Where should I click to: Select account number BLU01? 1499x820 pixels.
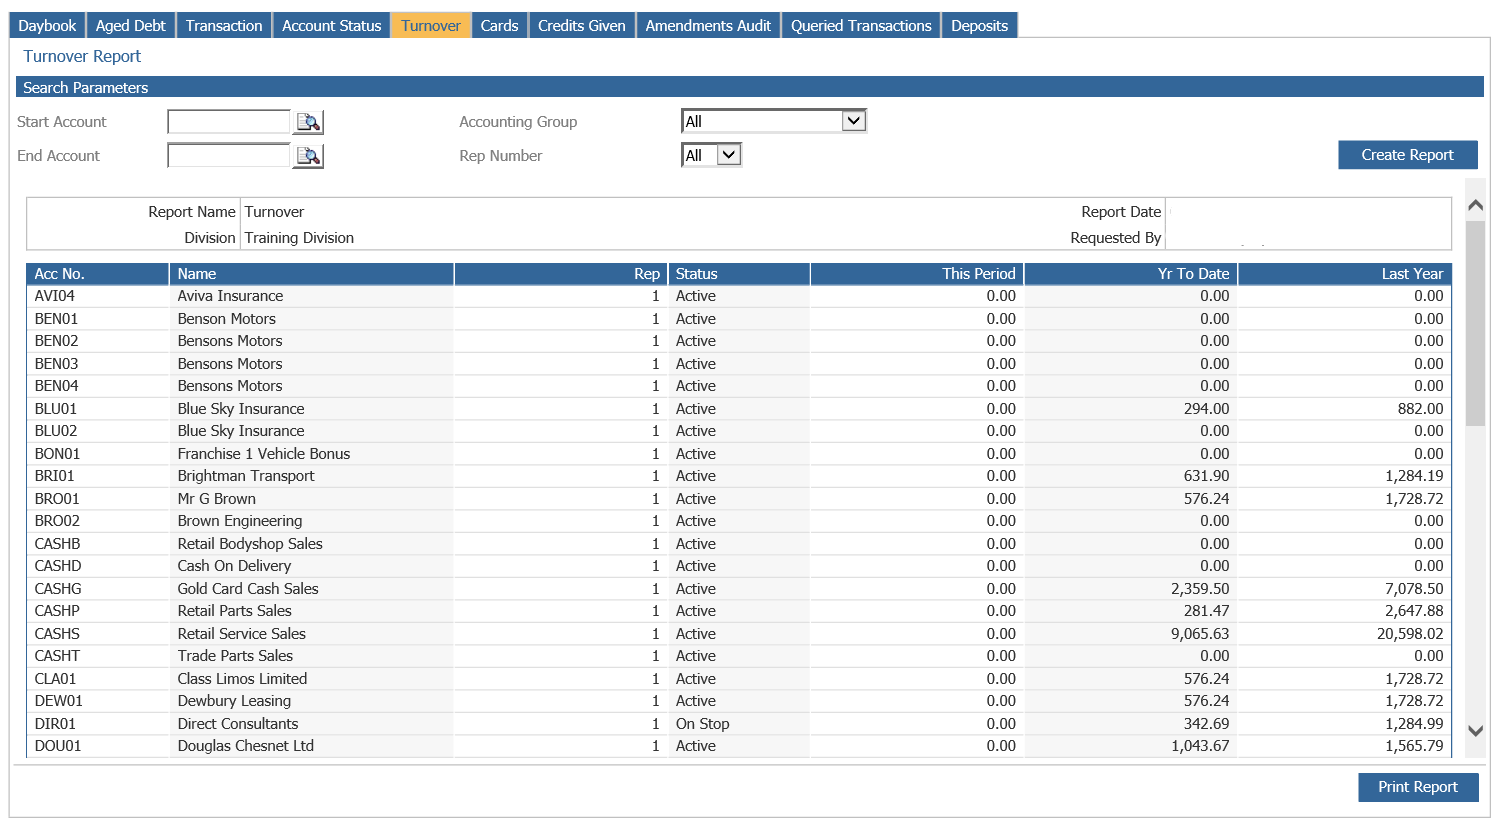[x=56, y=409]
